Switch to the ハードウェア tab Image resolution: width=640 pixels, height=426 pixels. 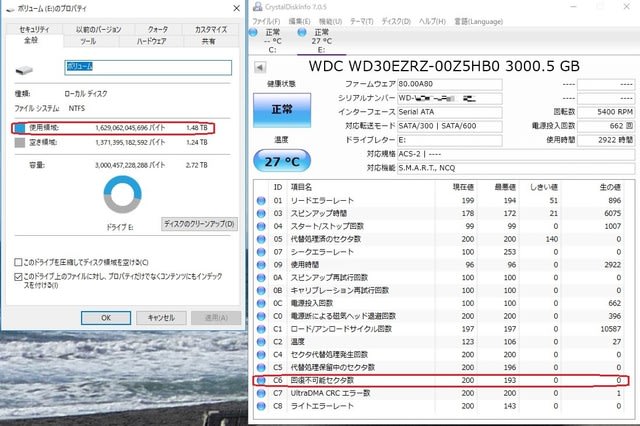(x=151, y=41)
